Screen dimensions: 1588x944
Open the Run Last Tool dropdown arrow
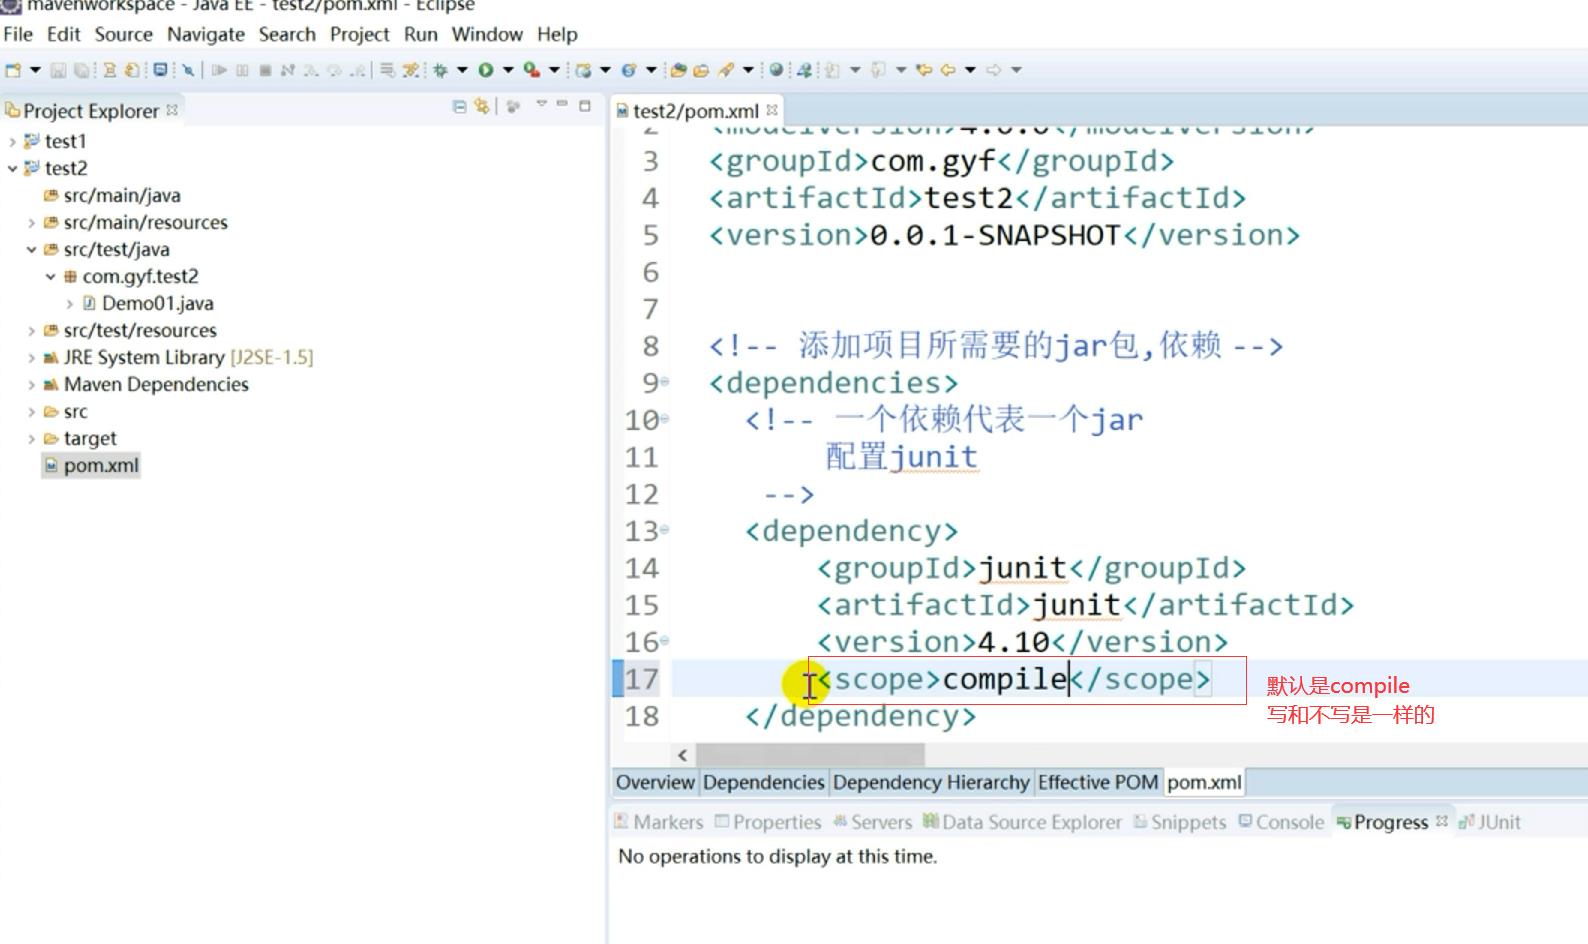tap(554, 70)
